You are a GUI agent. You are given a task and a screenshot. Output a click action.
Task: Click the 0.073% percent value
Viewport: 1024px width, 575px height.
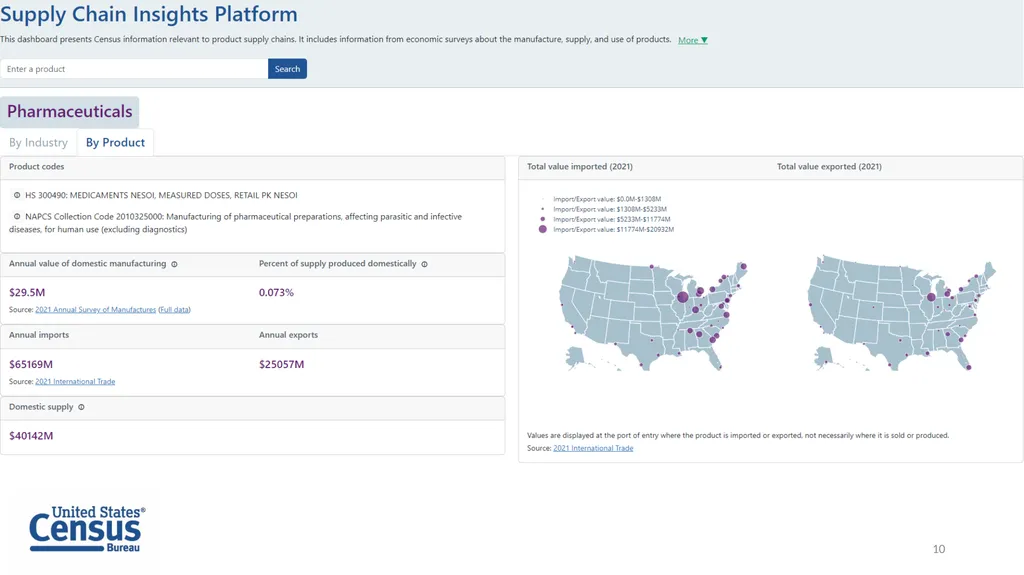[276, 292]
